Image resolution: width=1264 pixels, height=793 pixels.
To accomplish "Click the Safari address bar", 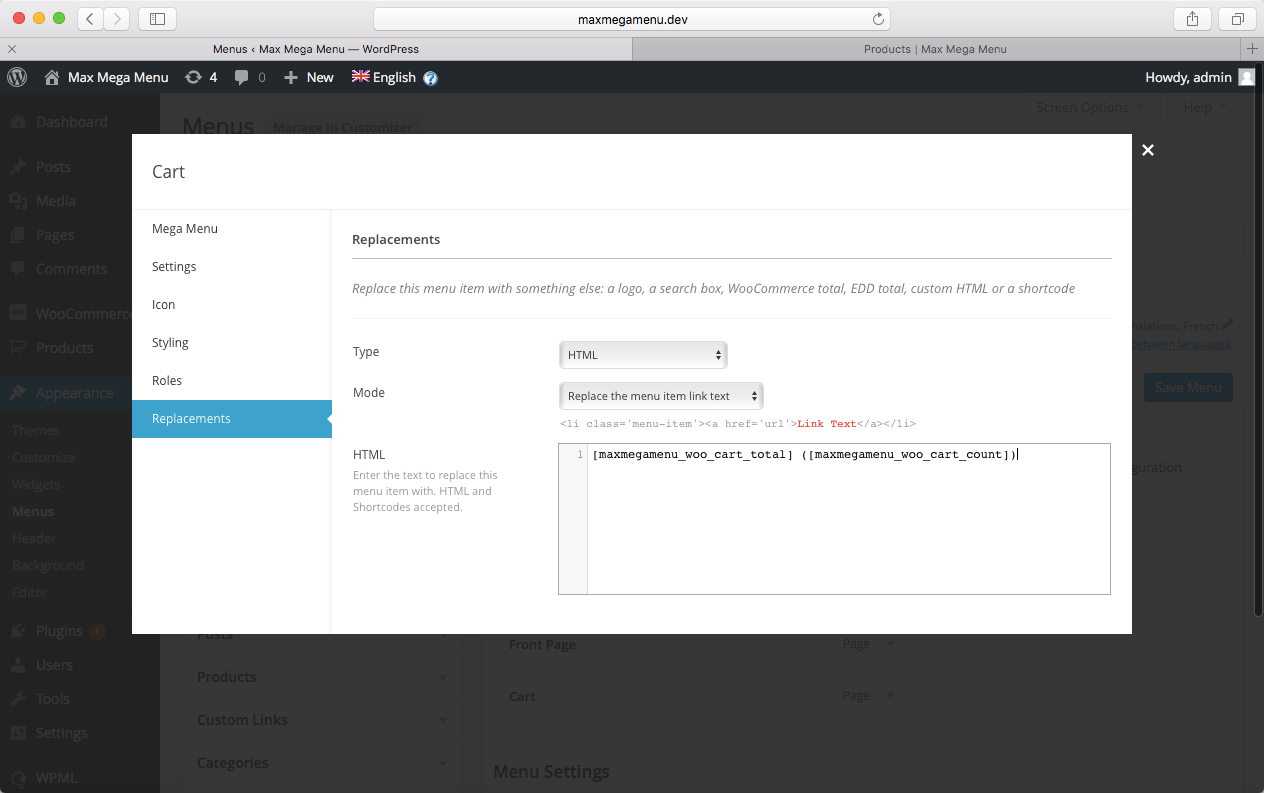I will (x=631, y=19).
